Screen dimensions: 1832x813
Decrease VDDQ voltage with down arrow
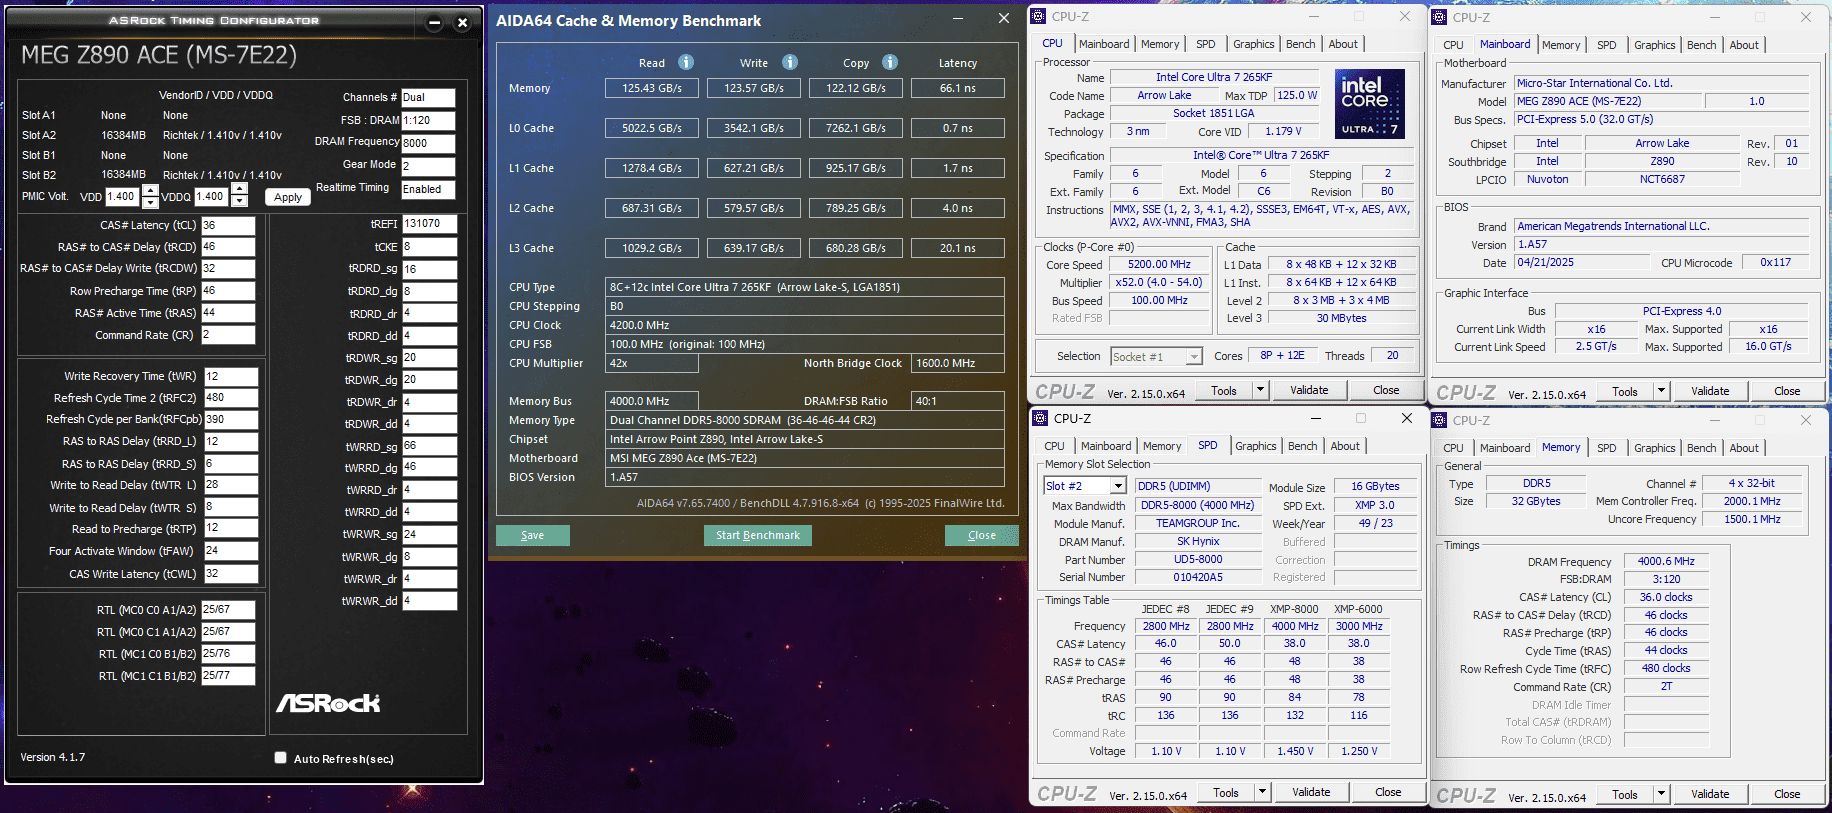click(240, 201)
